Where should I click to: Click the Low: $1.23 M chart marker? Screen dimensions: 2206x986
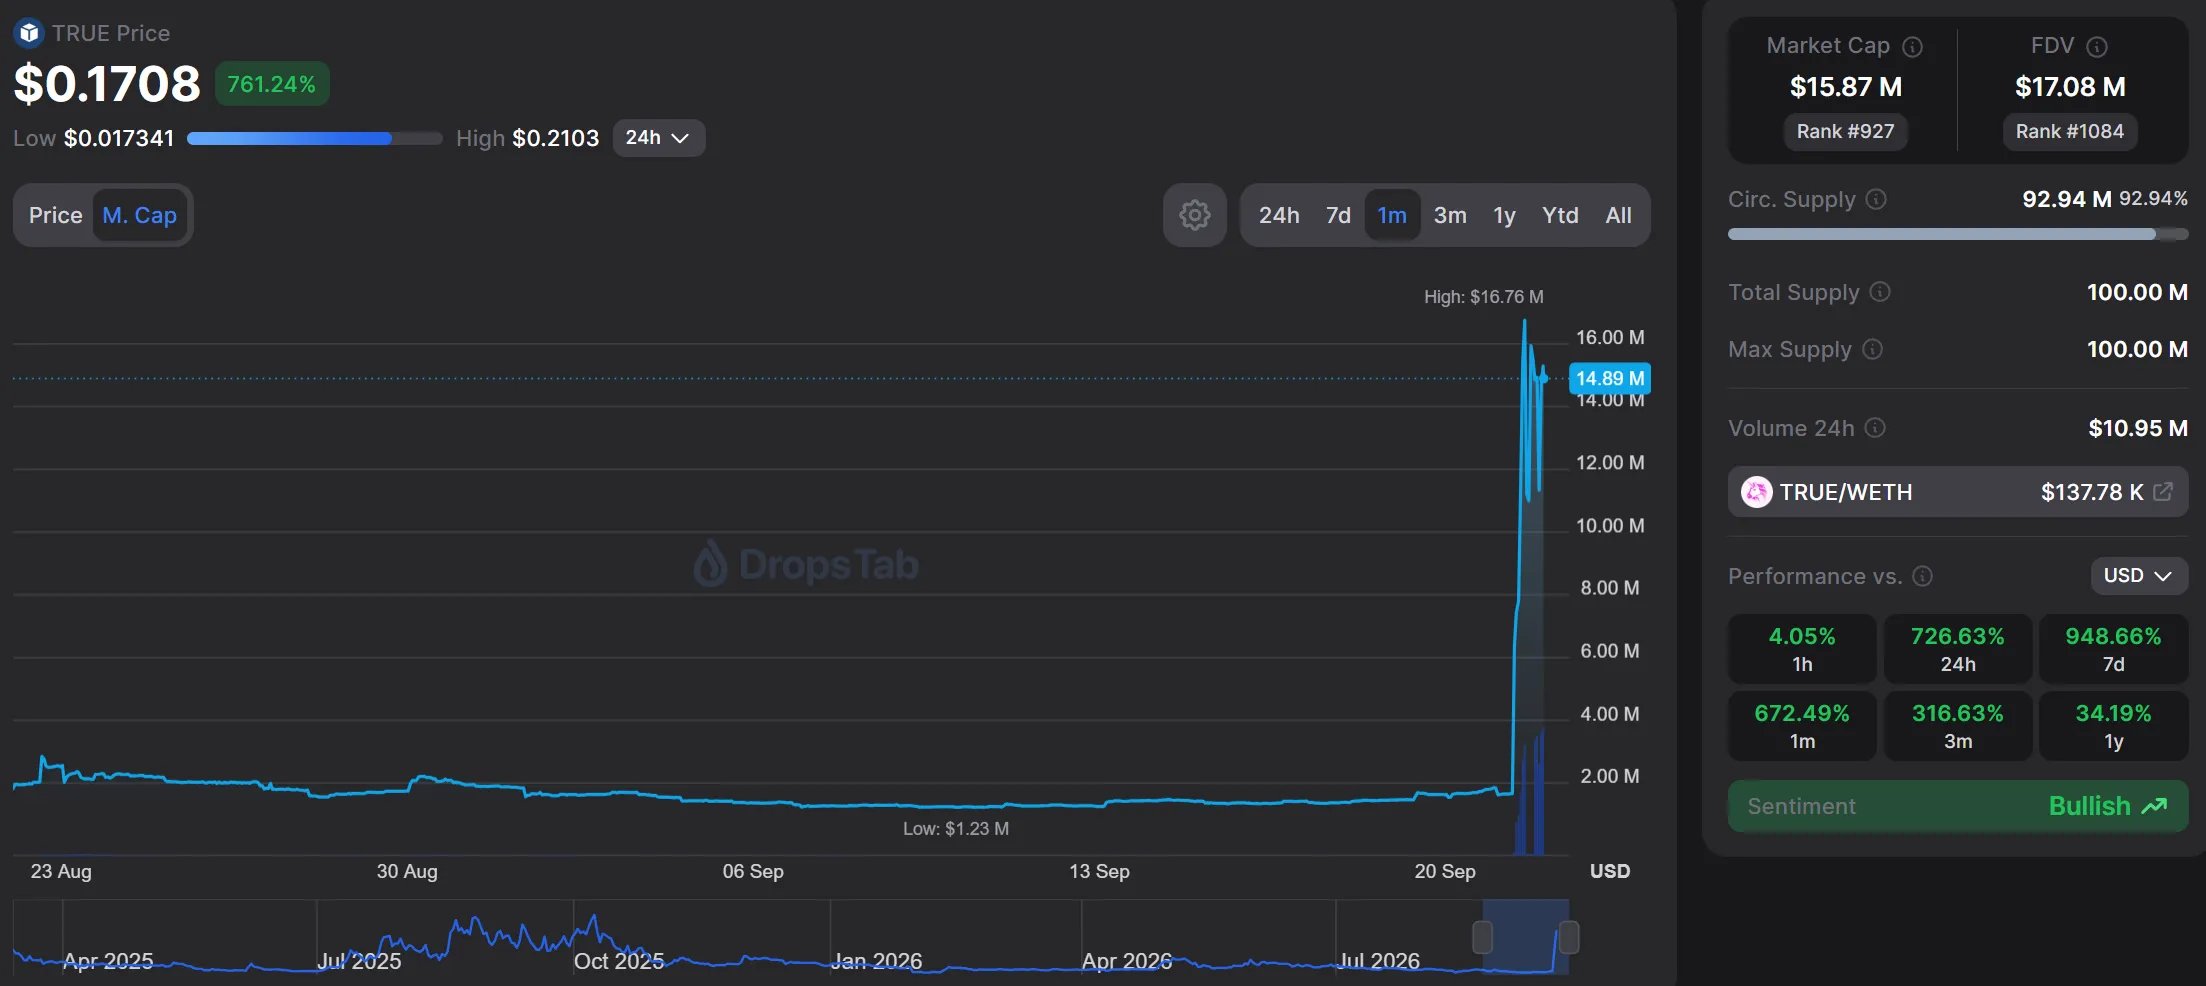pyautogui.click(x=956, y=829)
